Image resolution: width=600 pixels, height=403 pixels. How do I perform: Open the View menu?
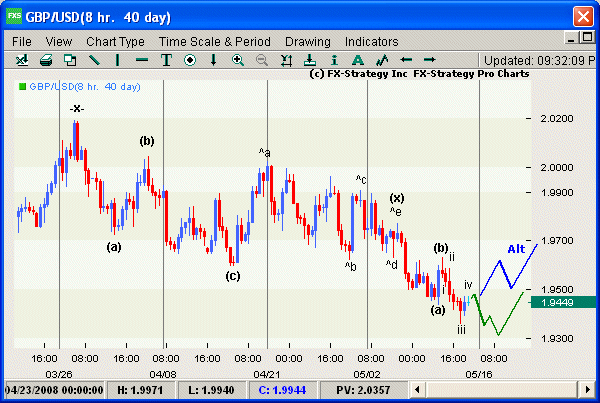tap(59, 41)
